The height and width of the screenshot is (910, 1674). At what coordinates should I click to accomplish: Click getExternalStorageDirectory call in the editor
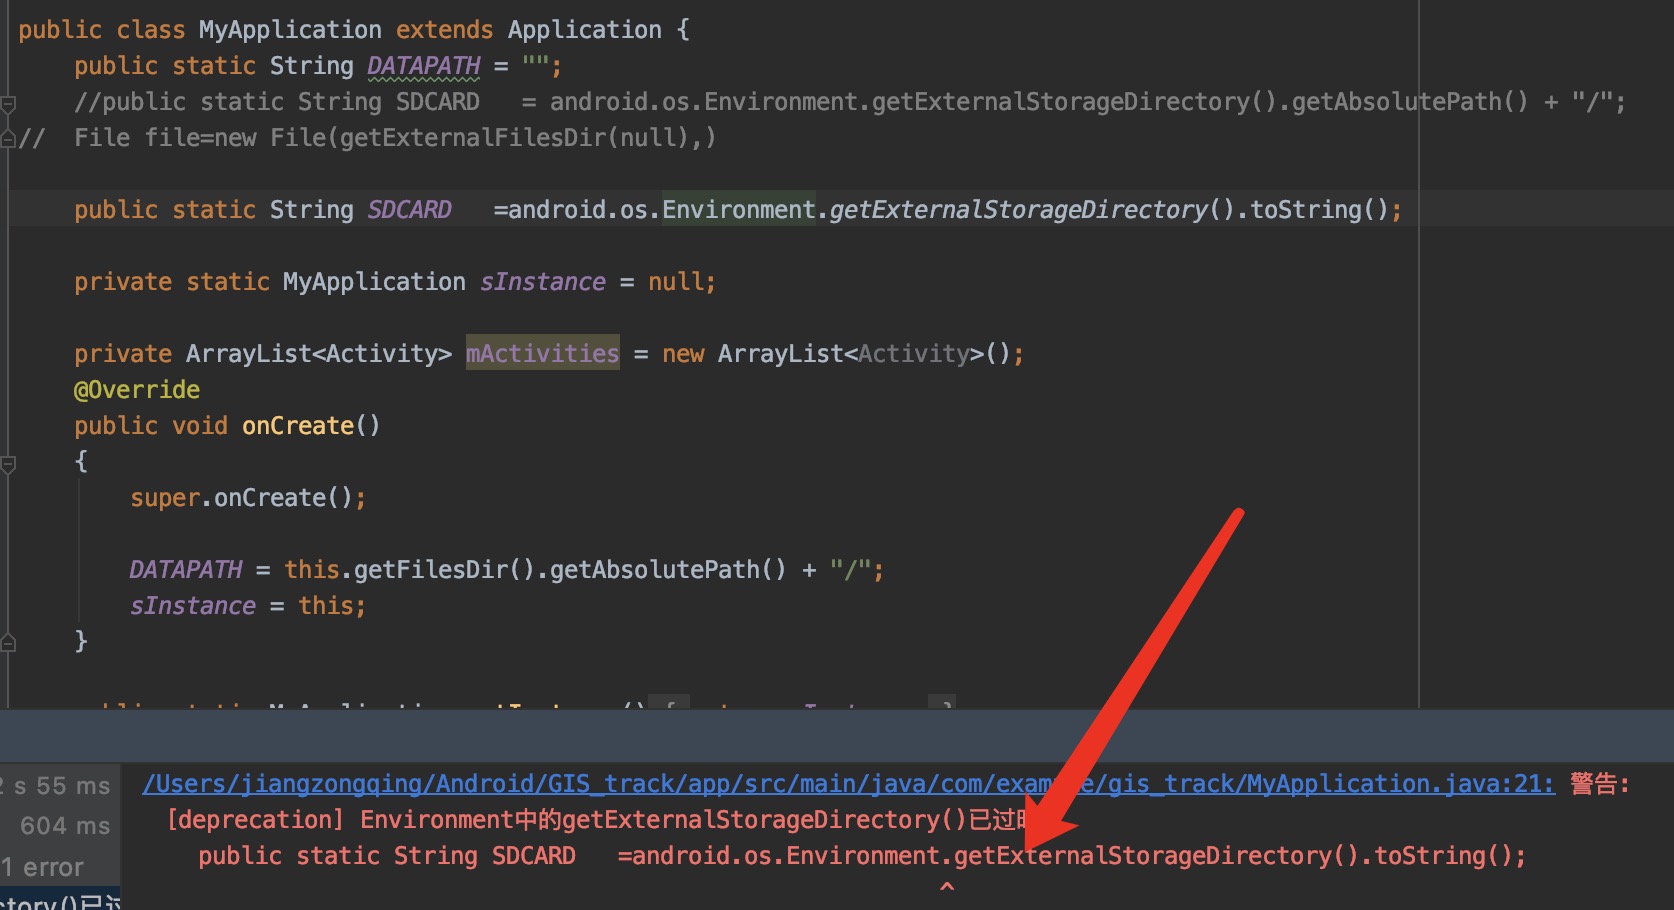tap(1018, 210)
